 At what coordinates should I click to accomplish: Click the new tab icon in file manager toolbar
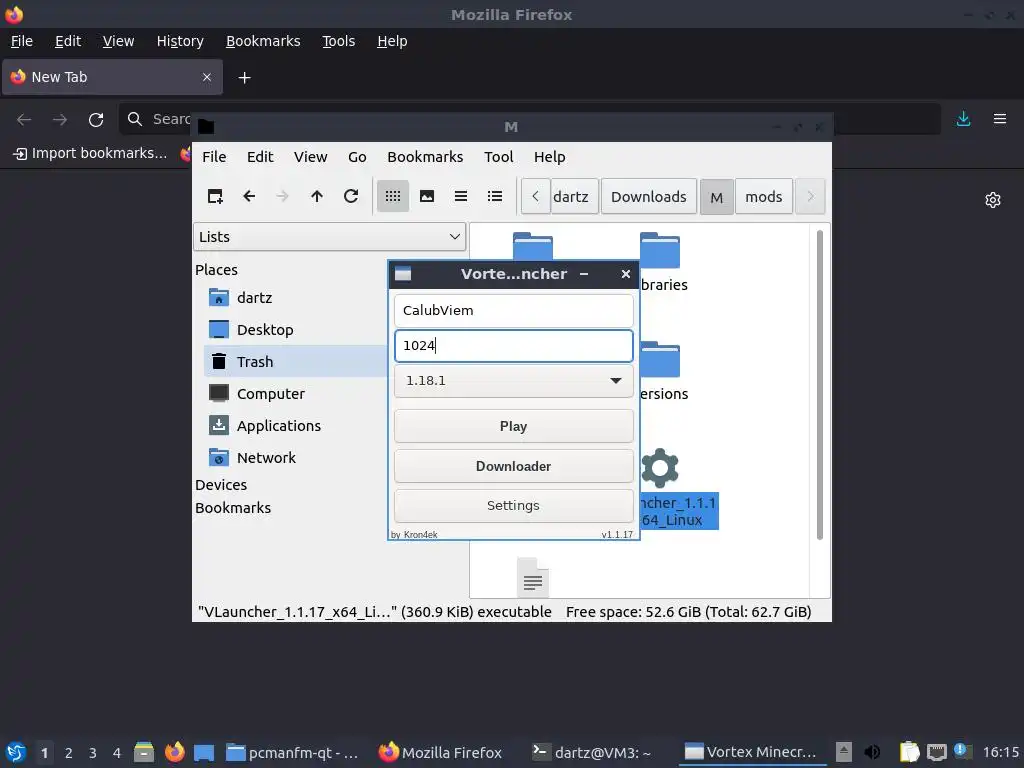point(215,196)
